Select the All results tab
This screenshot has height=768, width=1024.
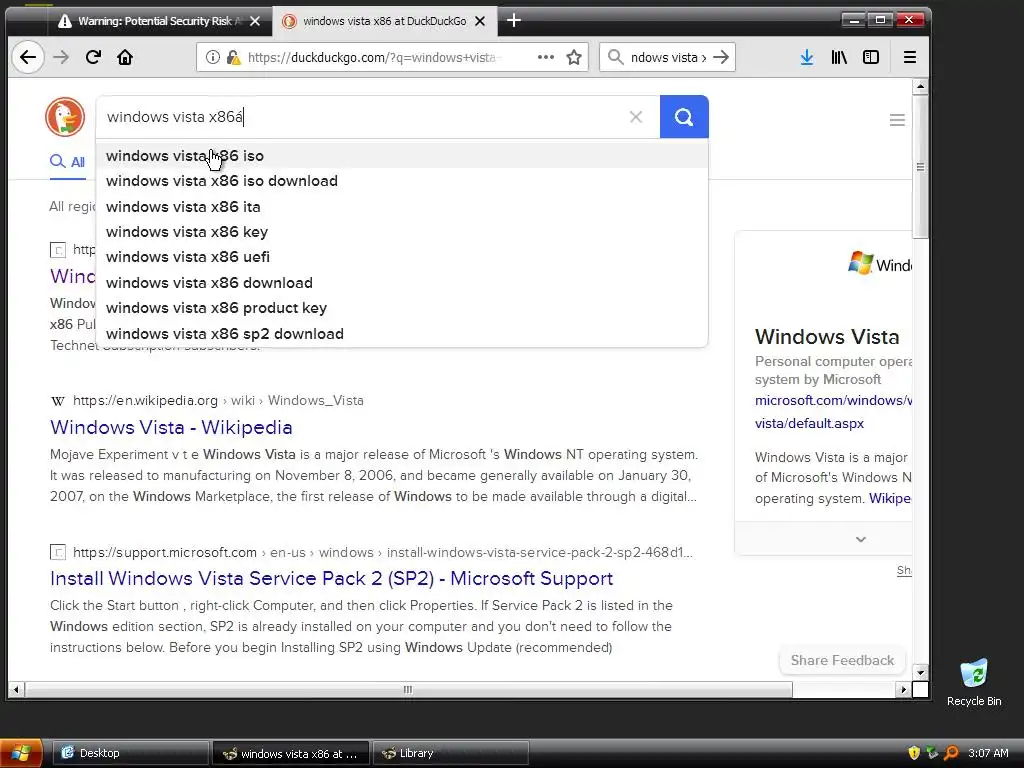click(x=68, y=162)
